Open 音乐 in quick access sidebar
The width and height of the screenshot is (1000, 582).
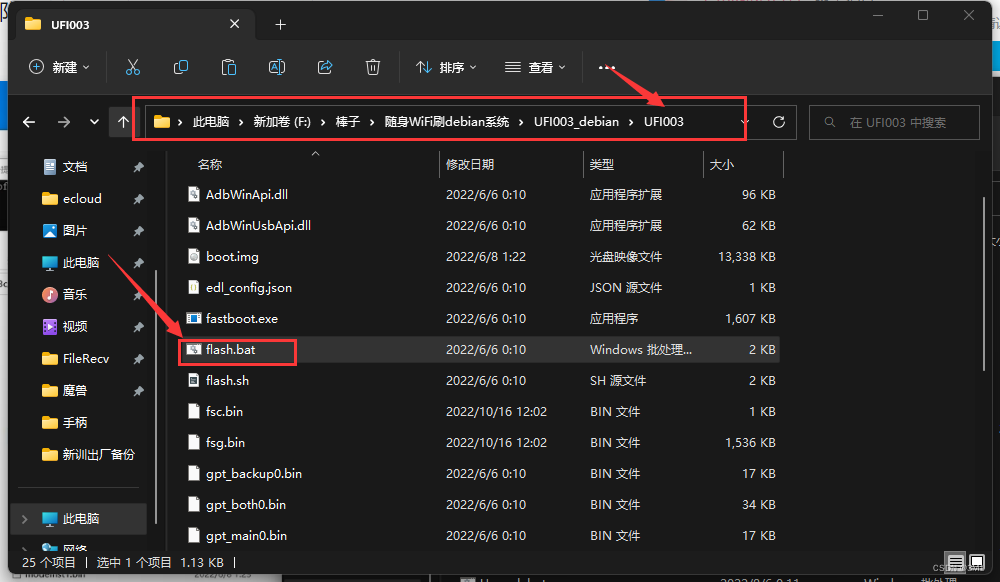(75, 295)
